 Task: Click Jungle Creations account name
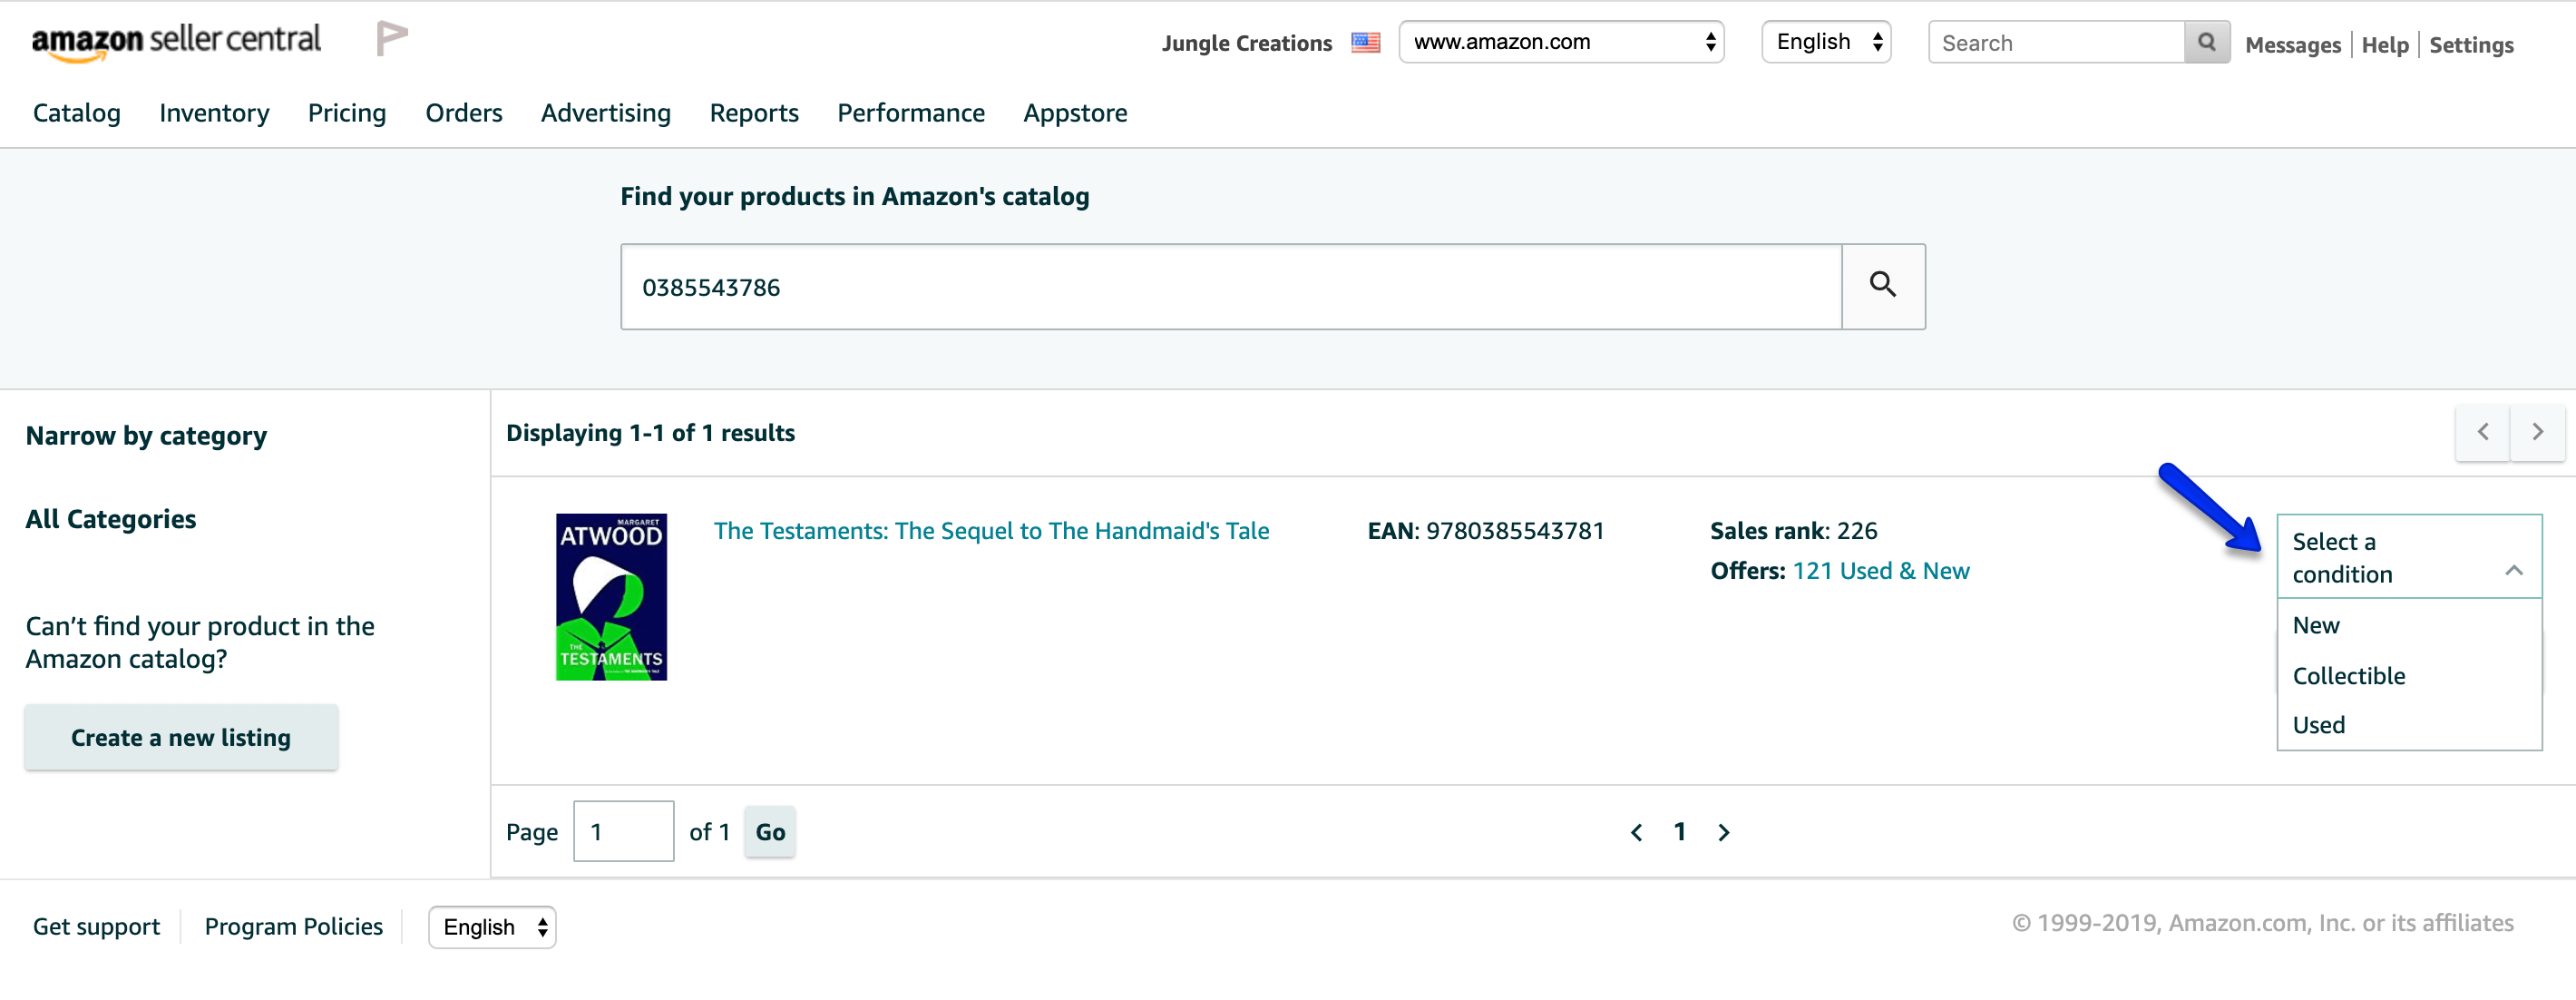pyautogui.click(x=1247, y=43)
